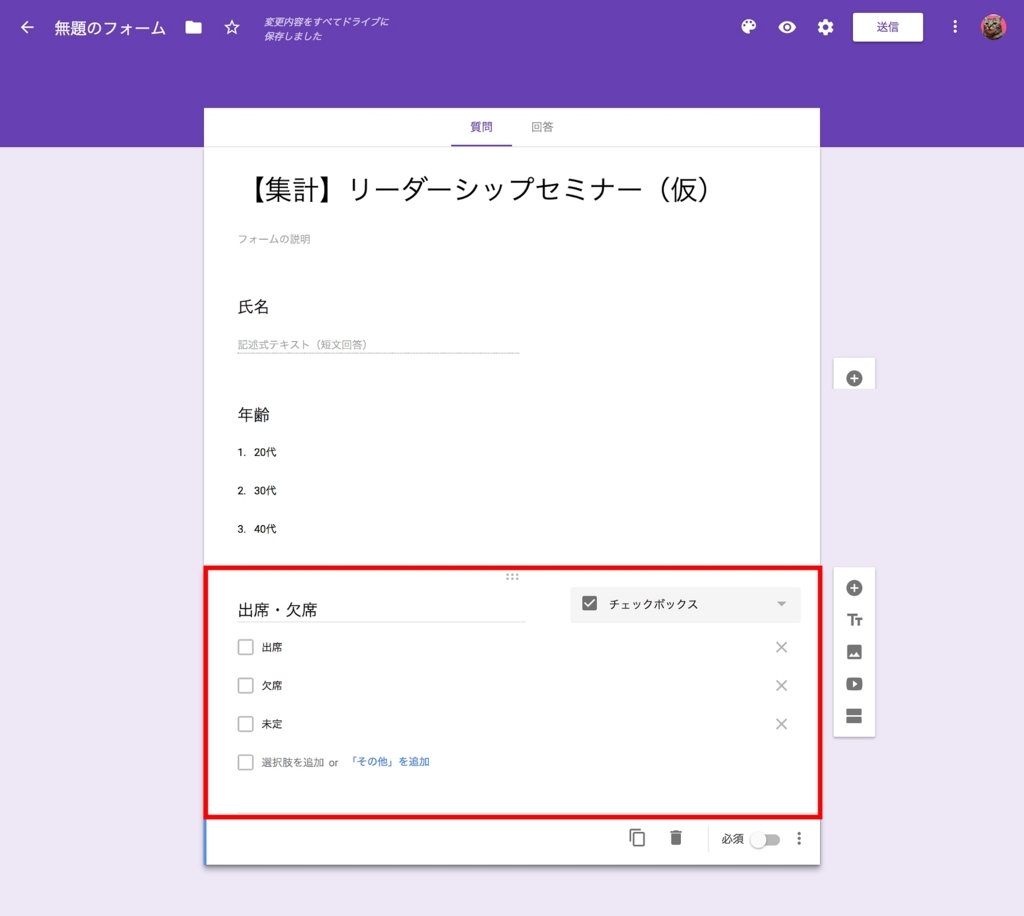Insert an image using the image icon
This screenshot has width=1024, height=916.
click(x=854, y=652)
